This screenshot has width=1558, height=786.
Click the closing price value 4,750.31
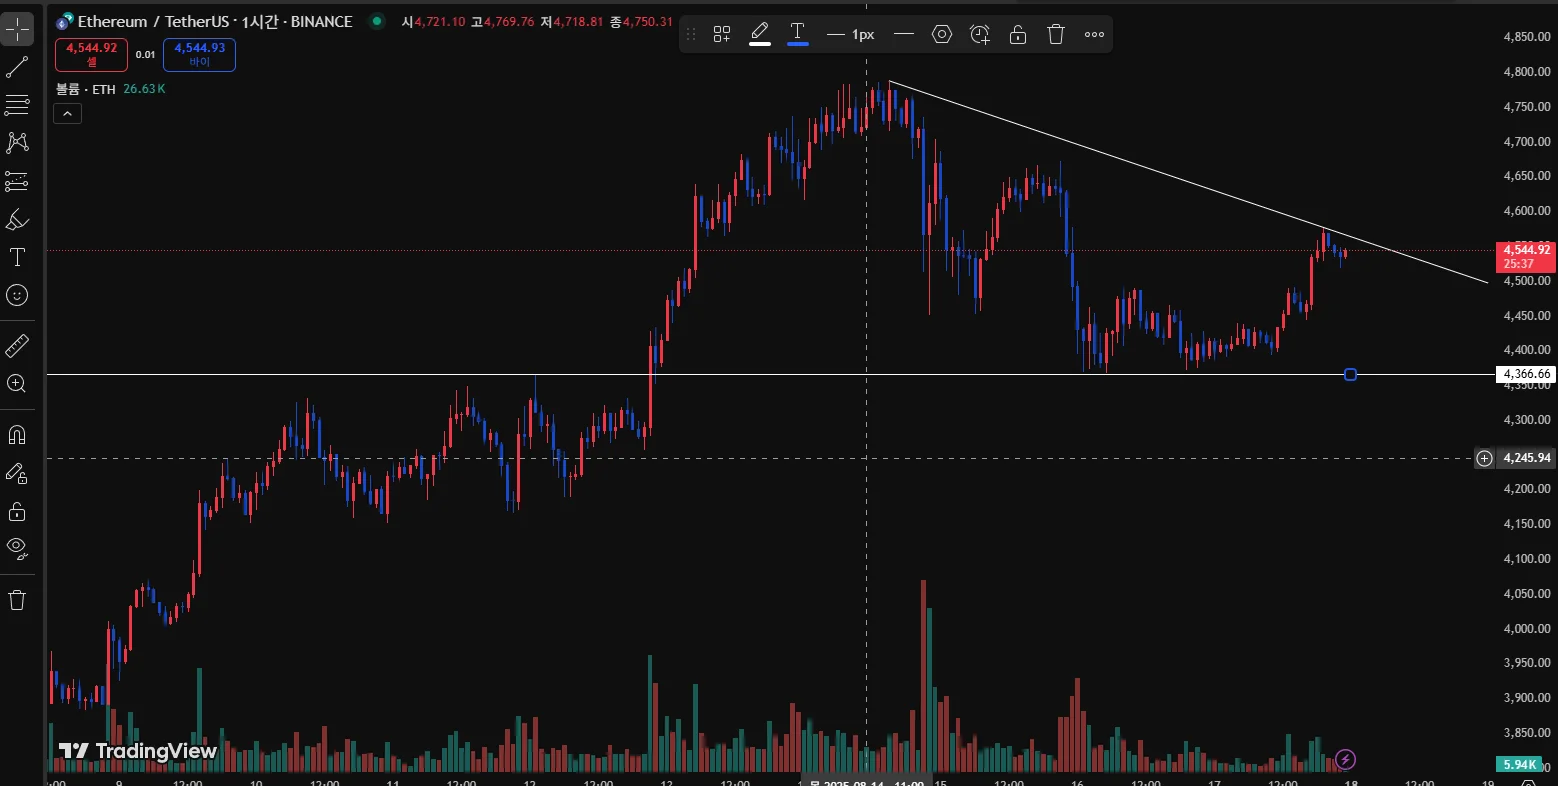point(648,21)
